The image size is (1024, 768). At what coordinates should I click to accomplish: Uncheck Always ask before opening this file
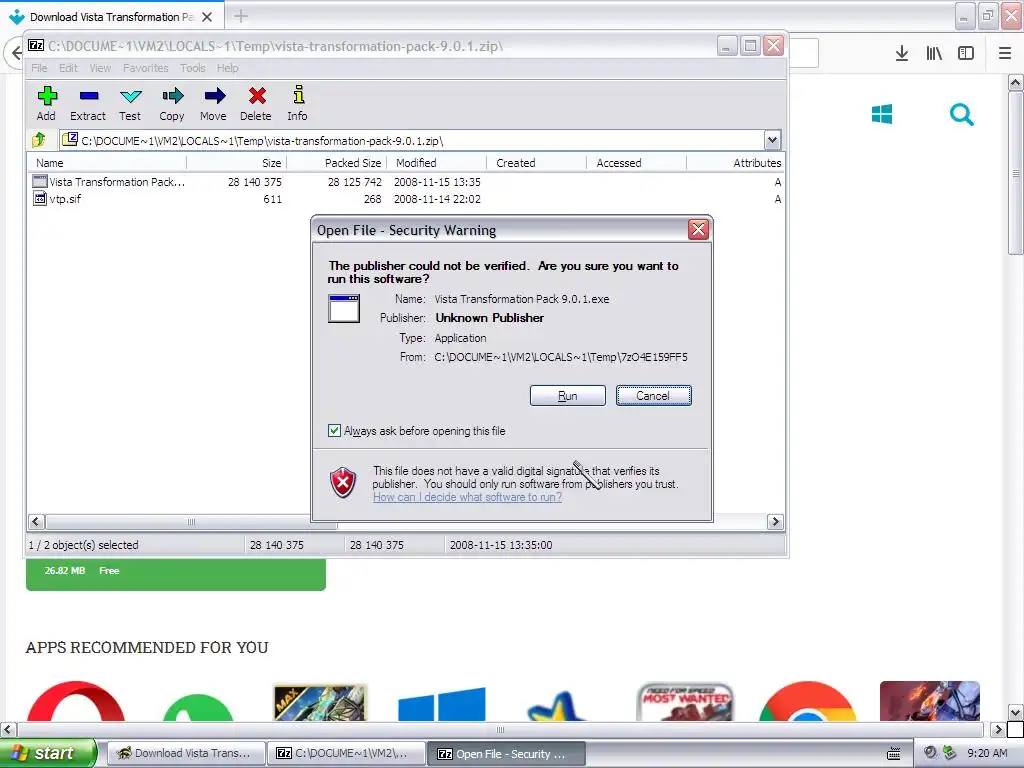pyautogui.click(x=334, y=430)
